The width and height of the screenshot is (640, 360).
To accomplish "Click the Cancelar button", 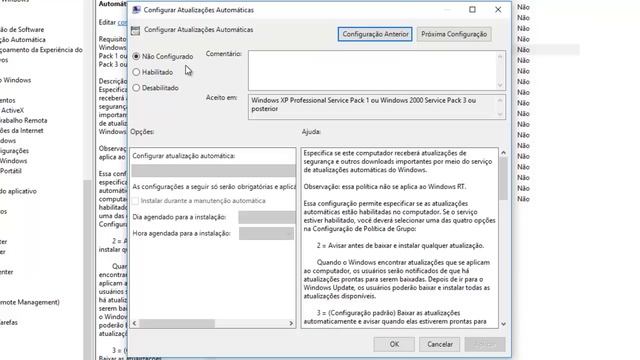I will [440, 344].
